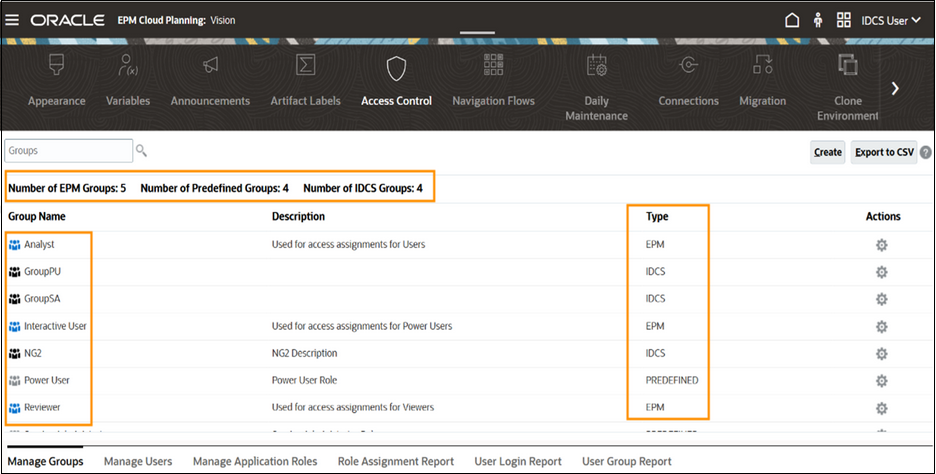
Task: Click the Actions column header
Action: pos(883,216)
